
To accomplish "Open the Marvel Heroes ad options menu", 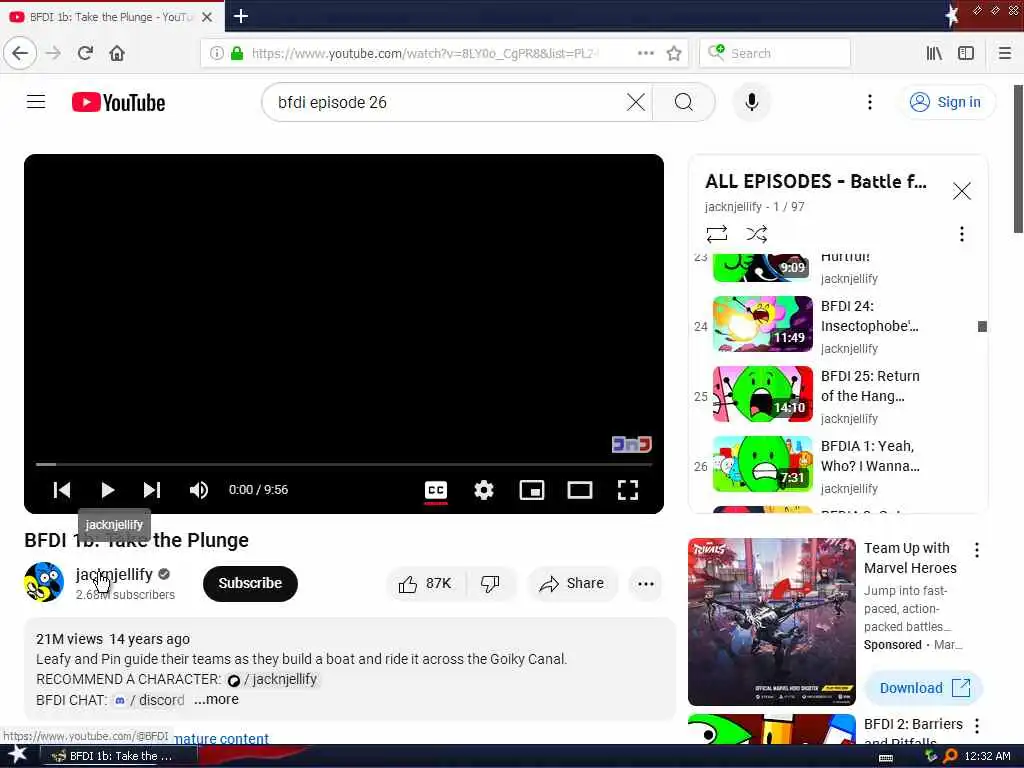I will [x=976, y=550].
